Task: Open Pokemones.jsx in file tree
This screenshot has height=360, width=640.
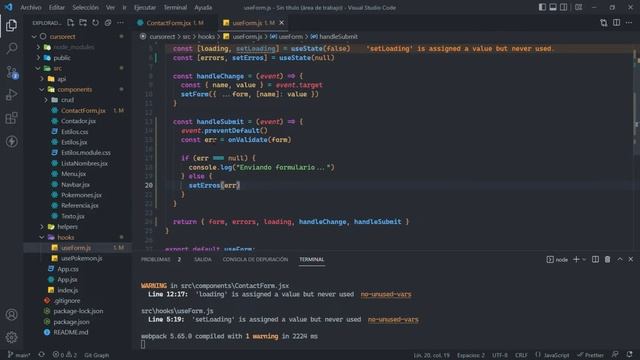Action: [x=81, y=195]
